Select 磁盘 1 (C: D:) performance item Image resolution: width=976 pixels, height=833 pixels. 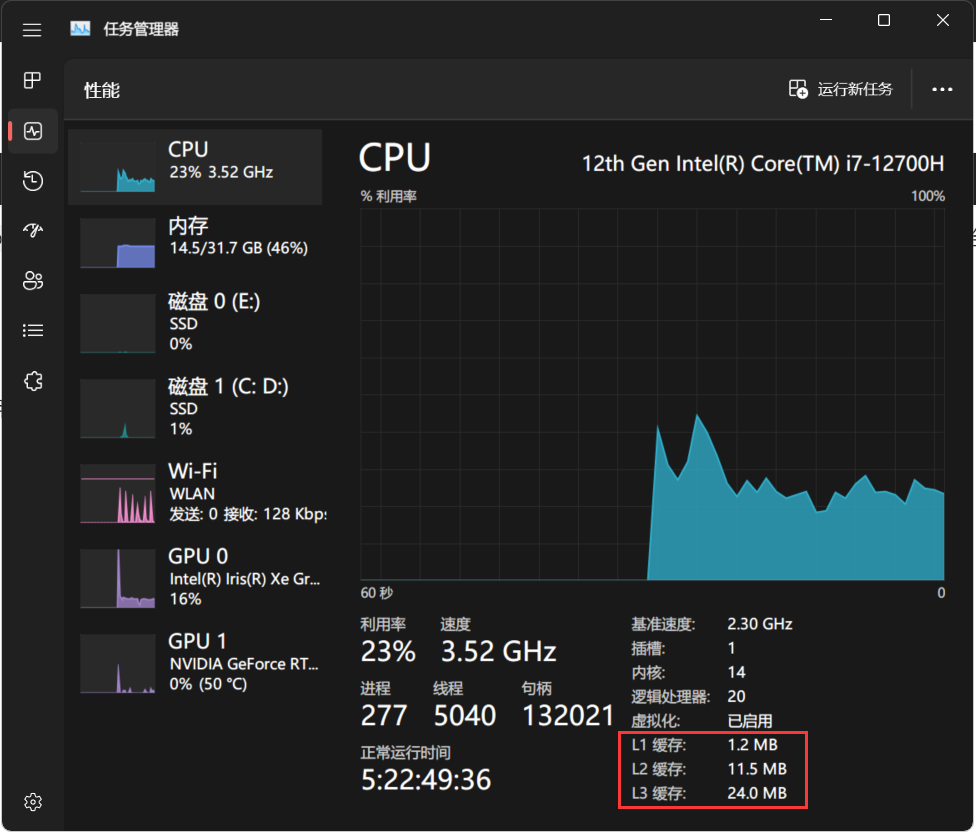(x=195, y=408)
